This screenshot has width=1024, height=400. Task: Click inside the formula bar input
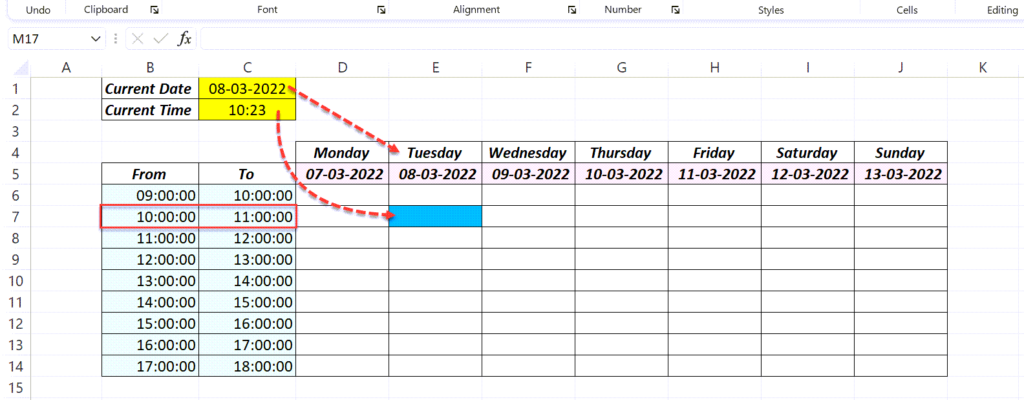pyautogui.click(x=611, y=39)
